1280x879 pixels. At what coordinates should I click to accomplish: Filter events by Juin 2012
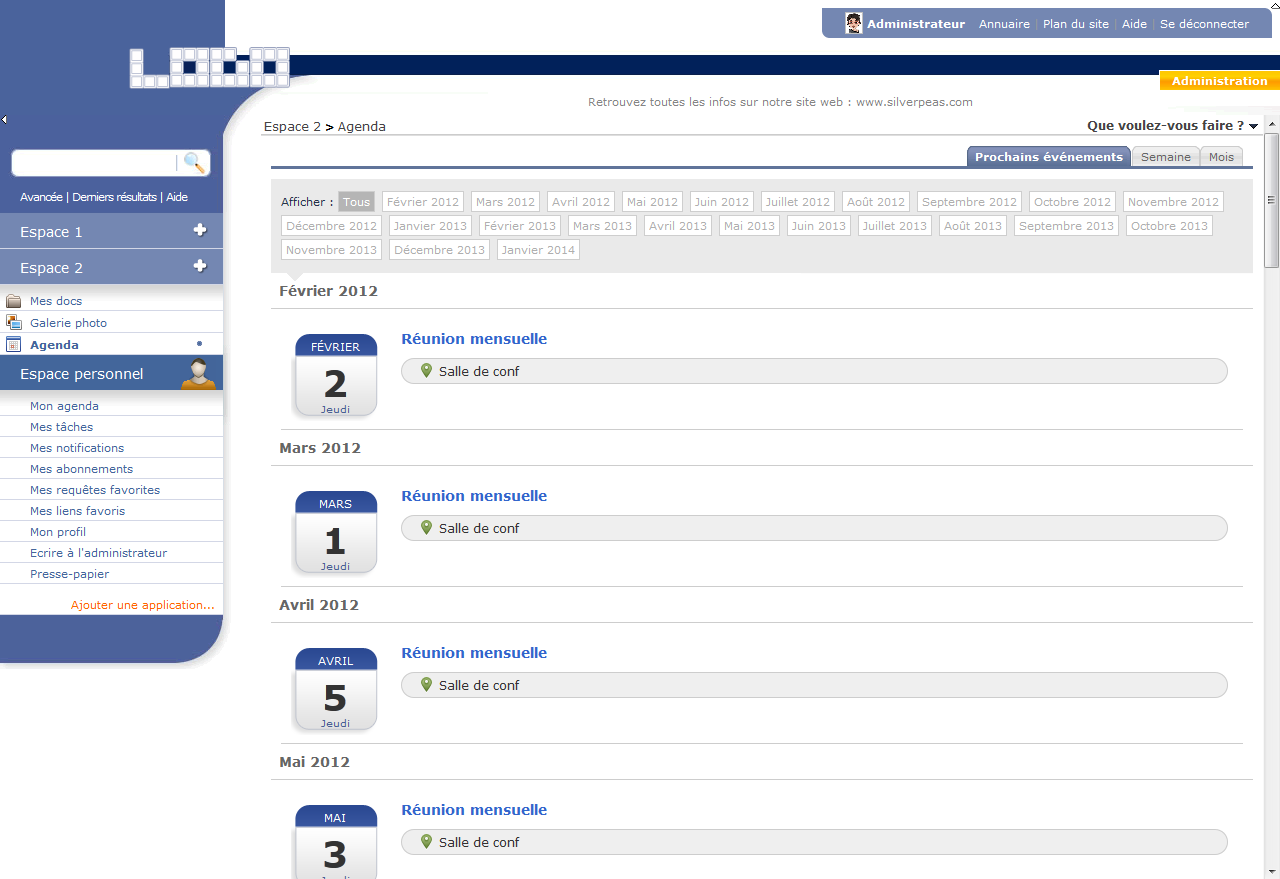[x=721, y=202]
